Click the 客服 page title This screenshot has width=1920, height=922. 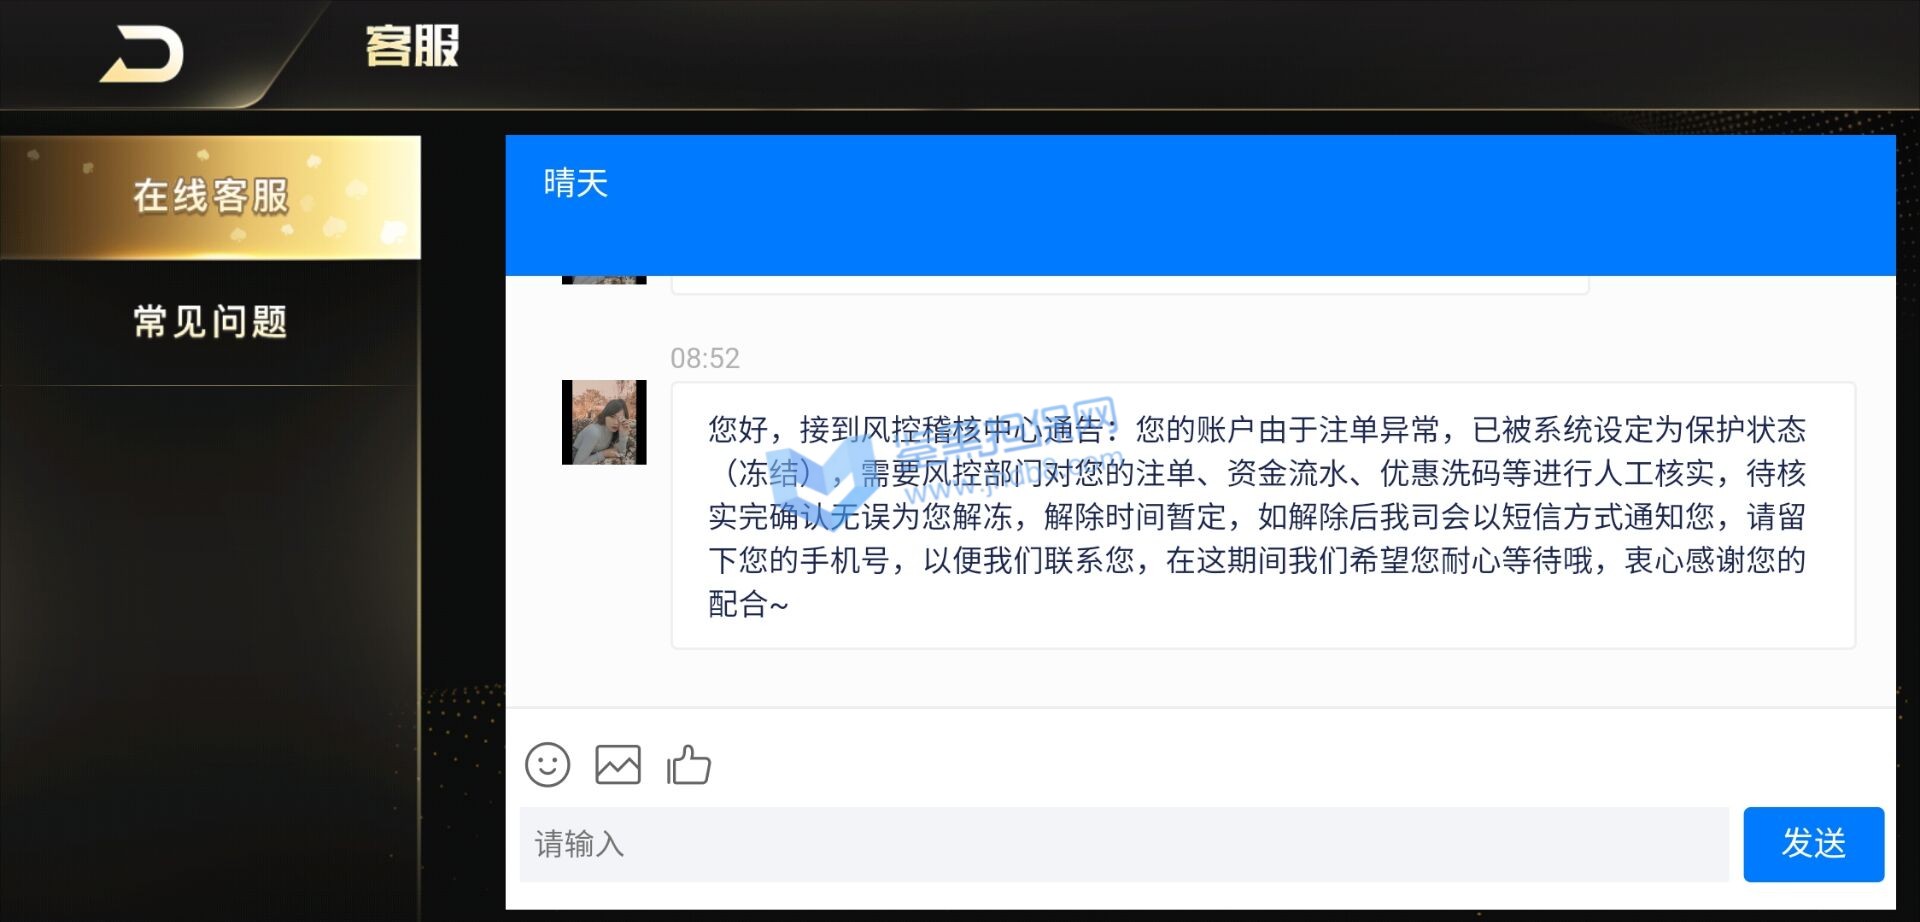click(x=412, y=47)
